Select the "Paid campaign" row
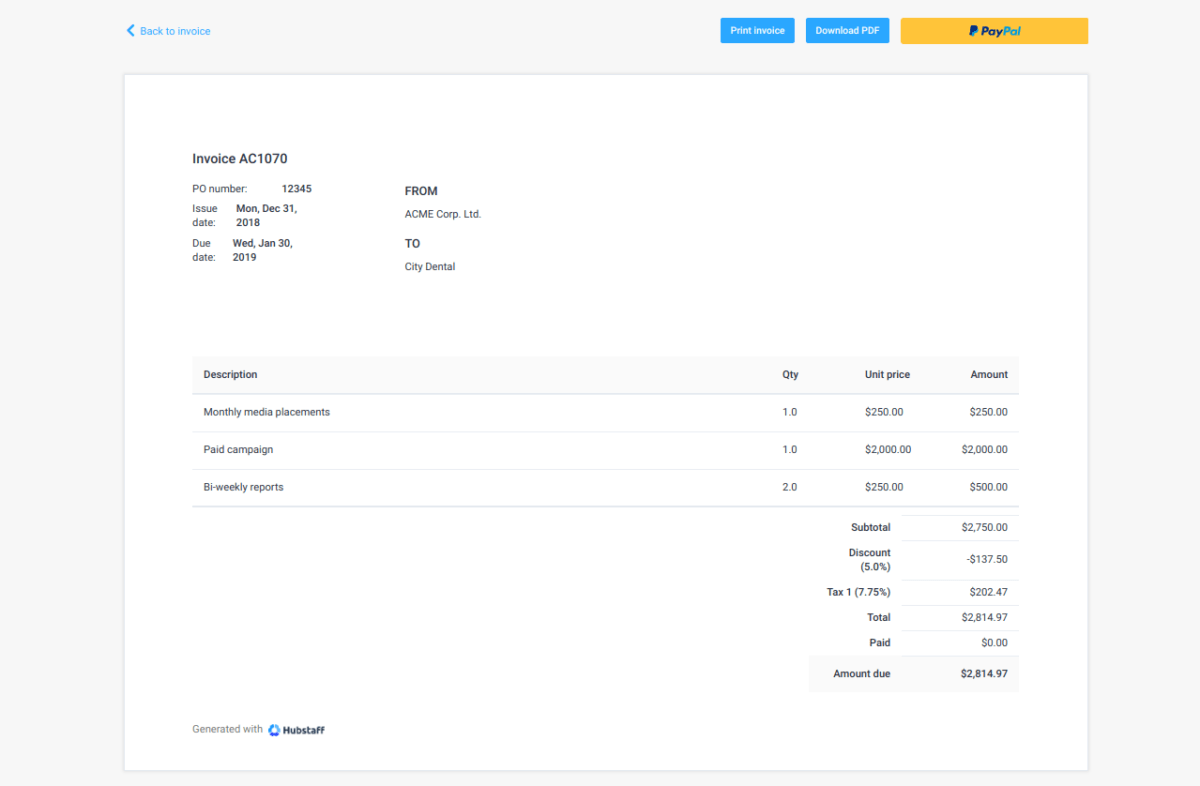Screen dimensions: 1200x786 [238, 449]
